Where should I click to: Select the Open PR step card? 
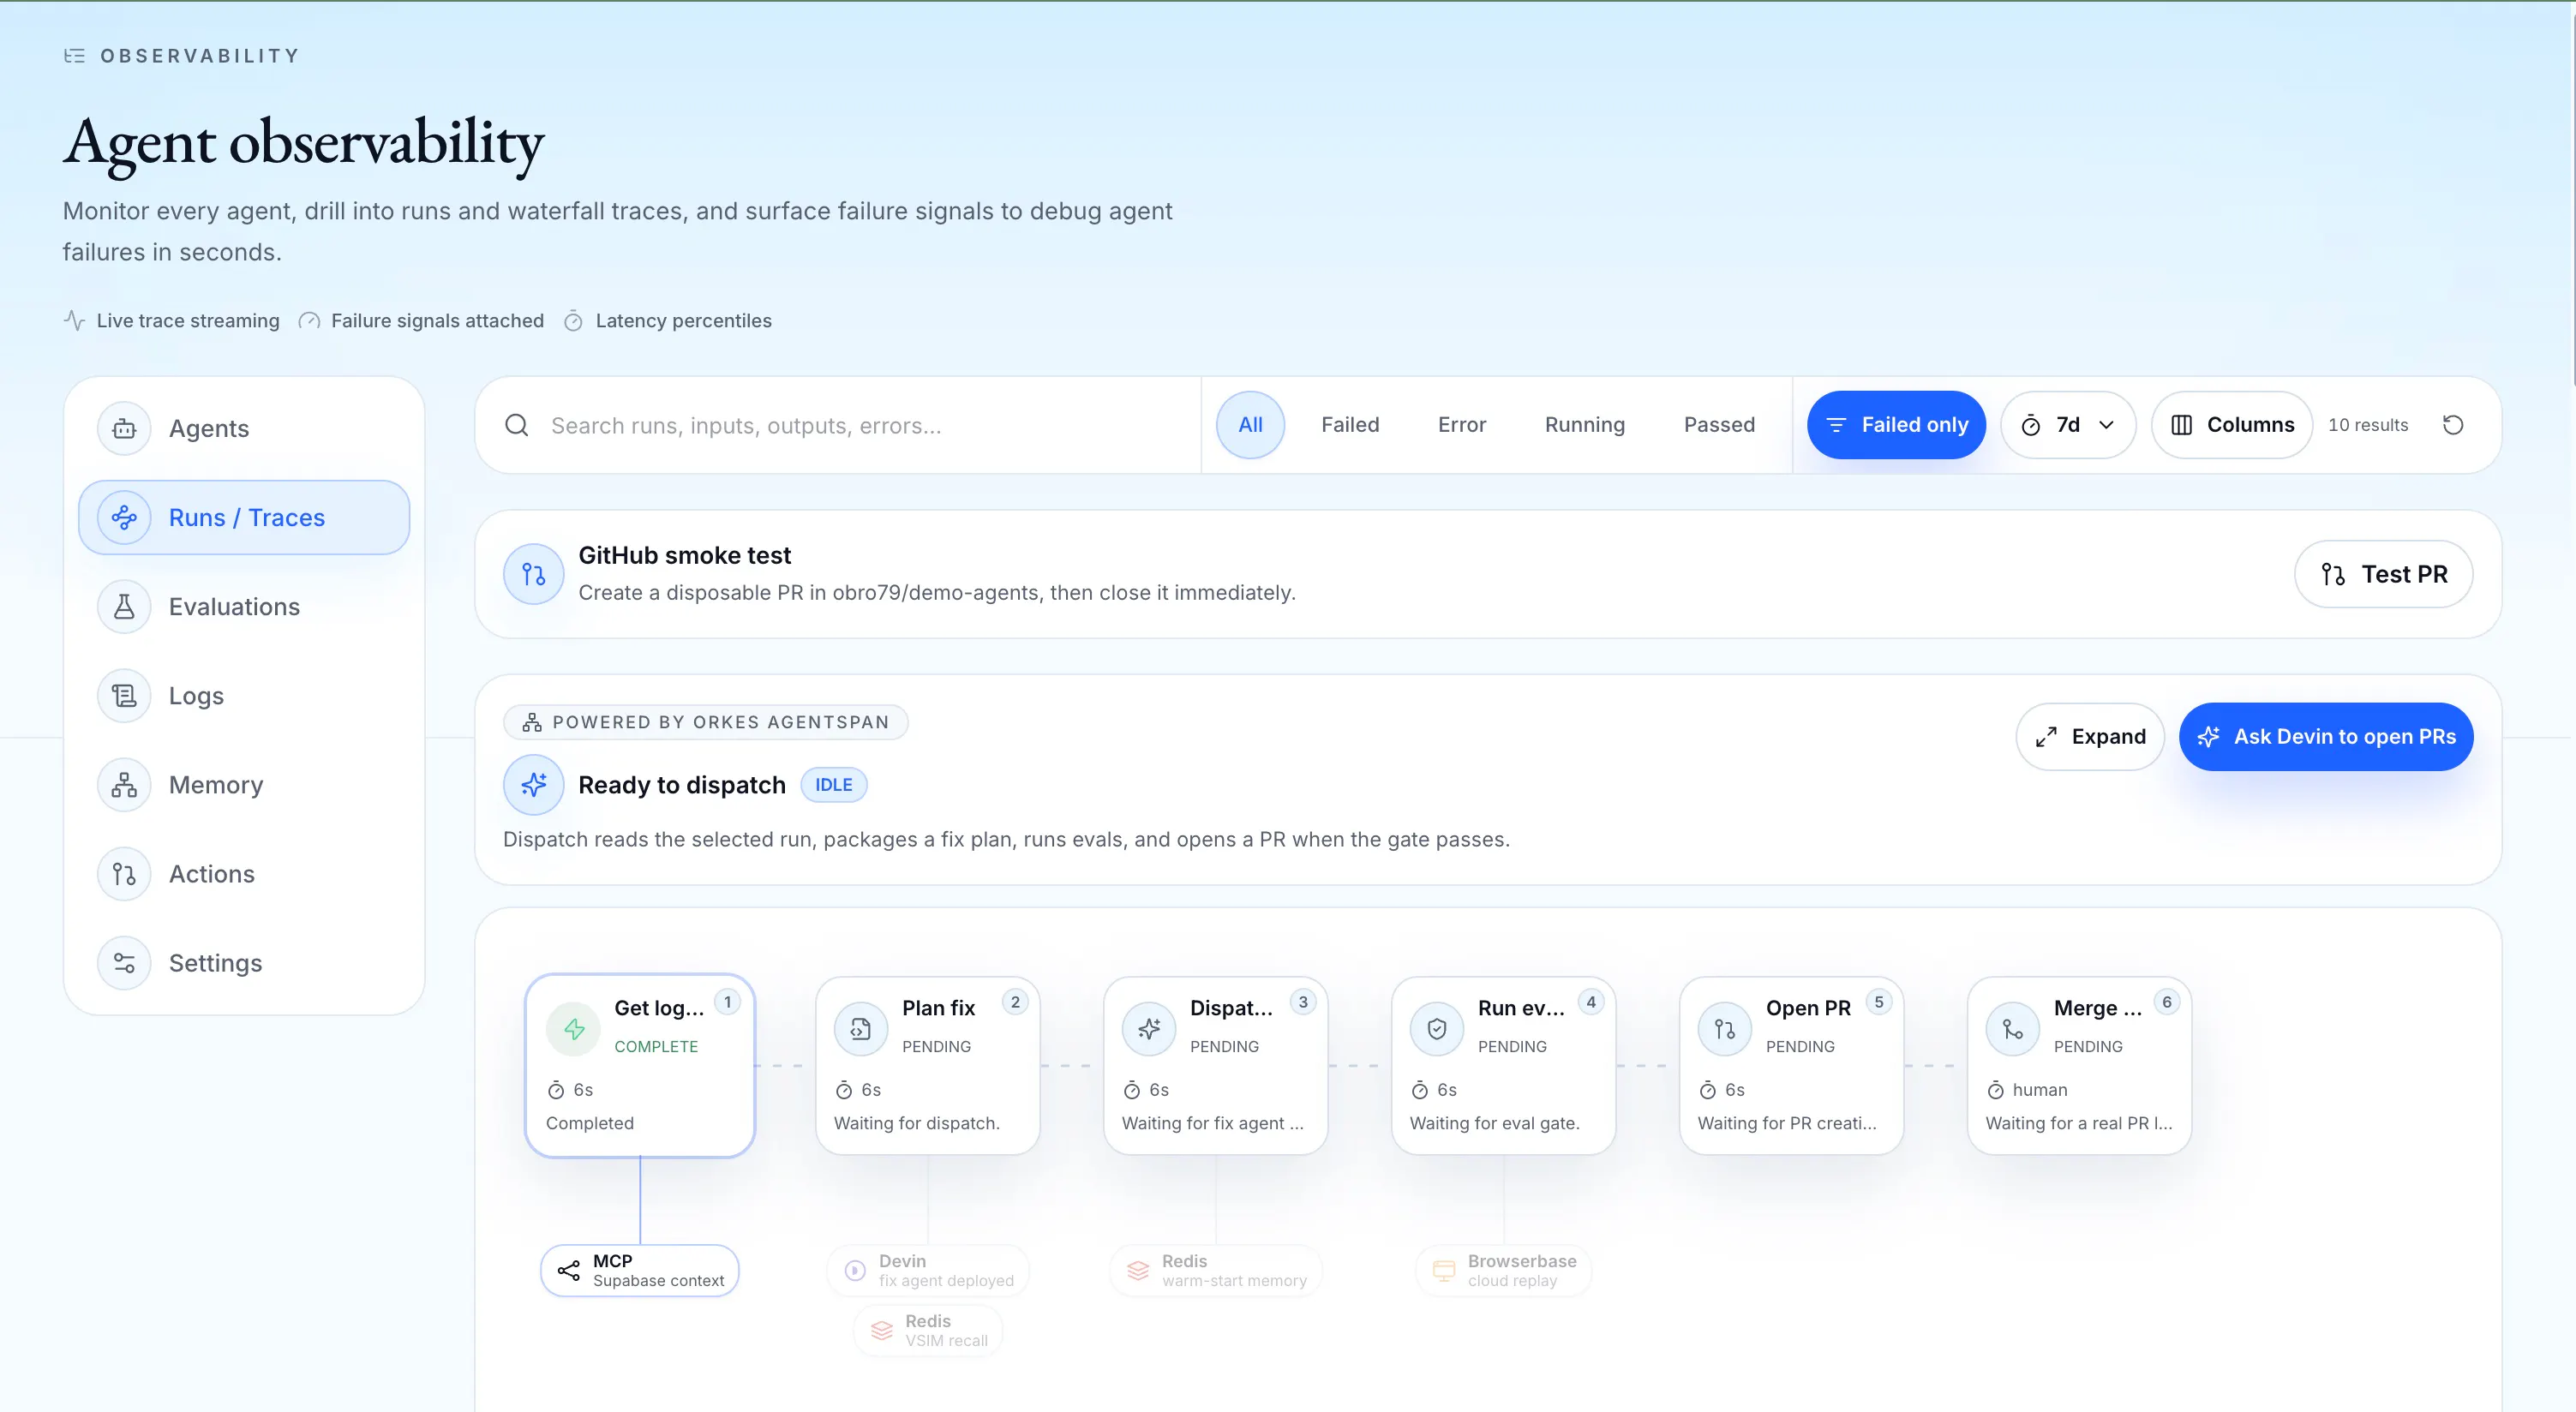[1792, 1066]
